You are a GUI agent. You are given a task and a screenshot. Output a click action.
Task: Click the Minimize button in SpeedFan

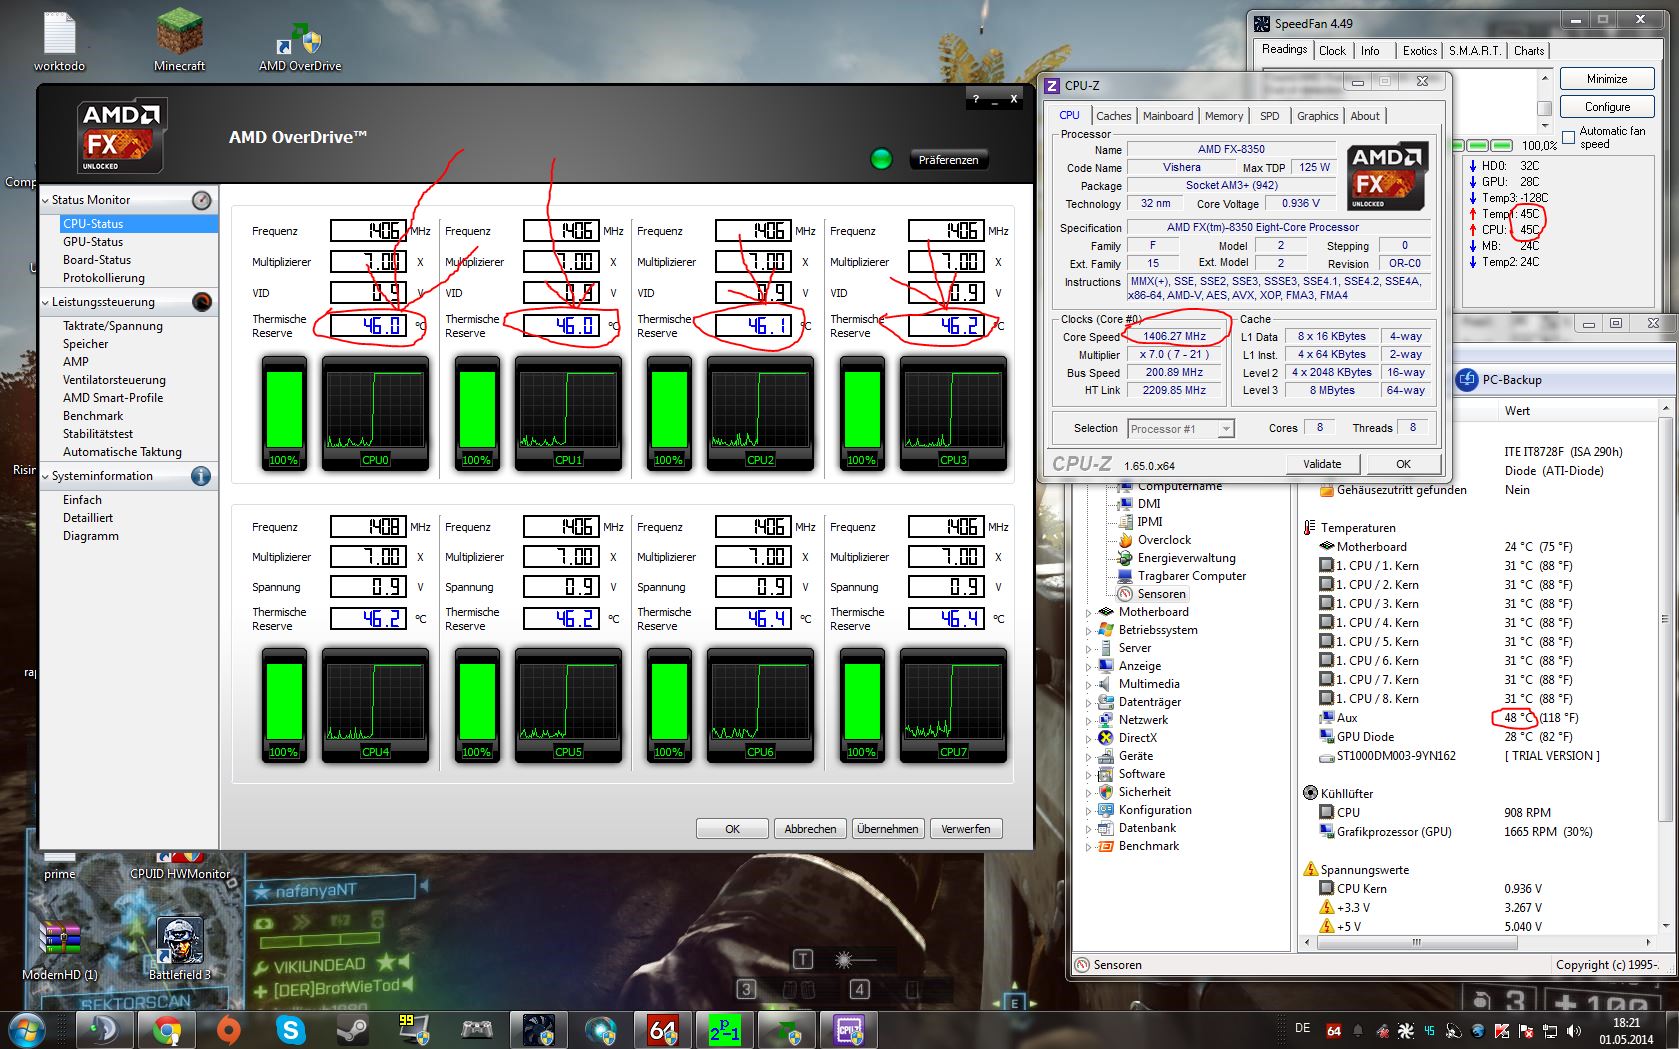(1607, 79)
